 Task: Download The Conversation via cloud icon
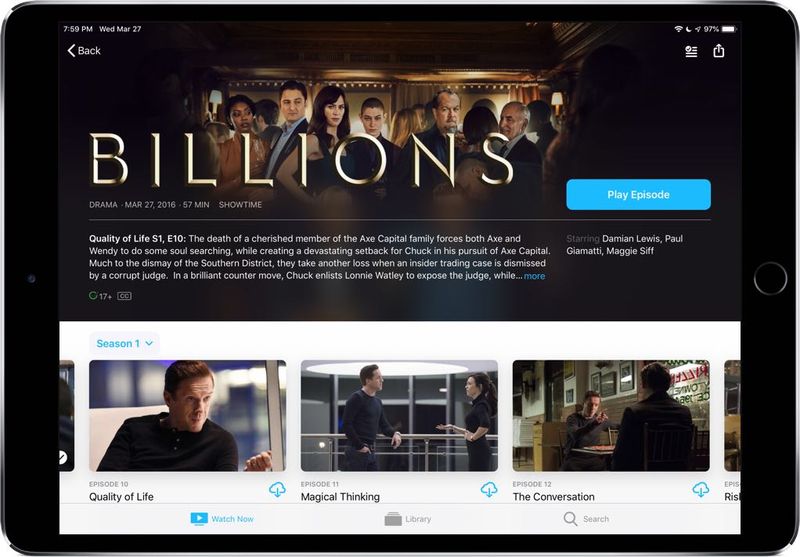click(x=701, y=490)
